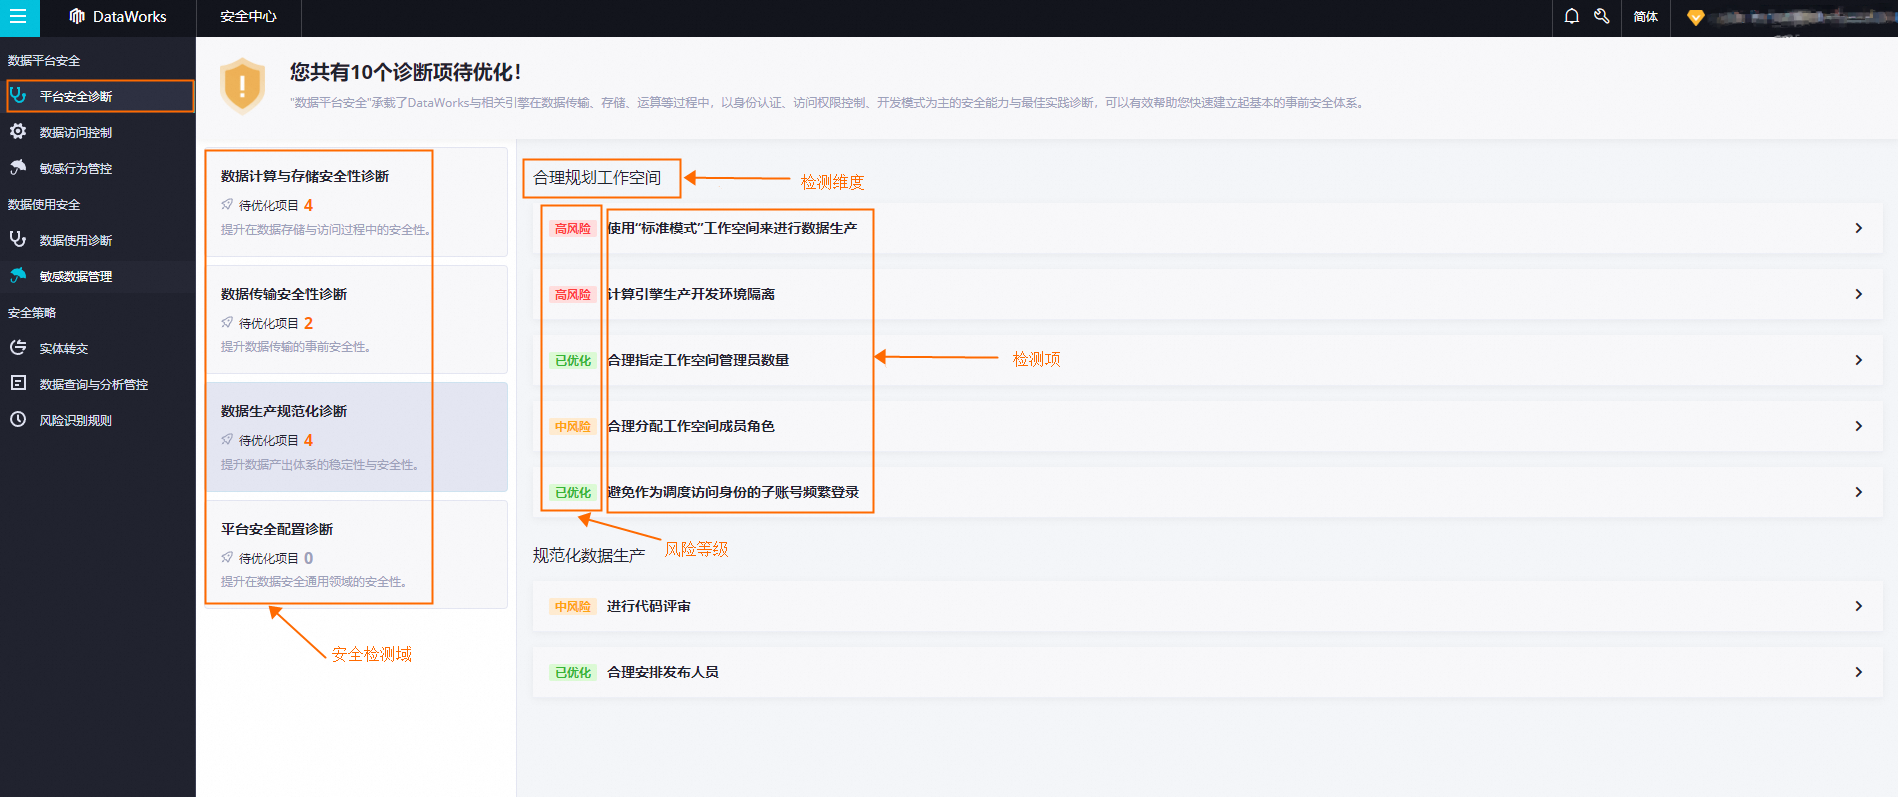This screenshot has height=797, width=1898.
Task: Click the yellow diamond icon in header
Action: (1695, 17)
